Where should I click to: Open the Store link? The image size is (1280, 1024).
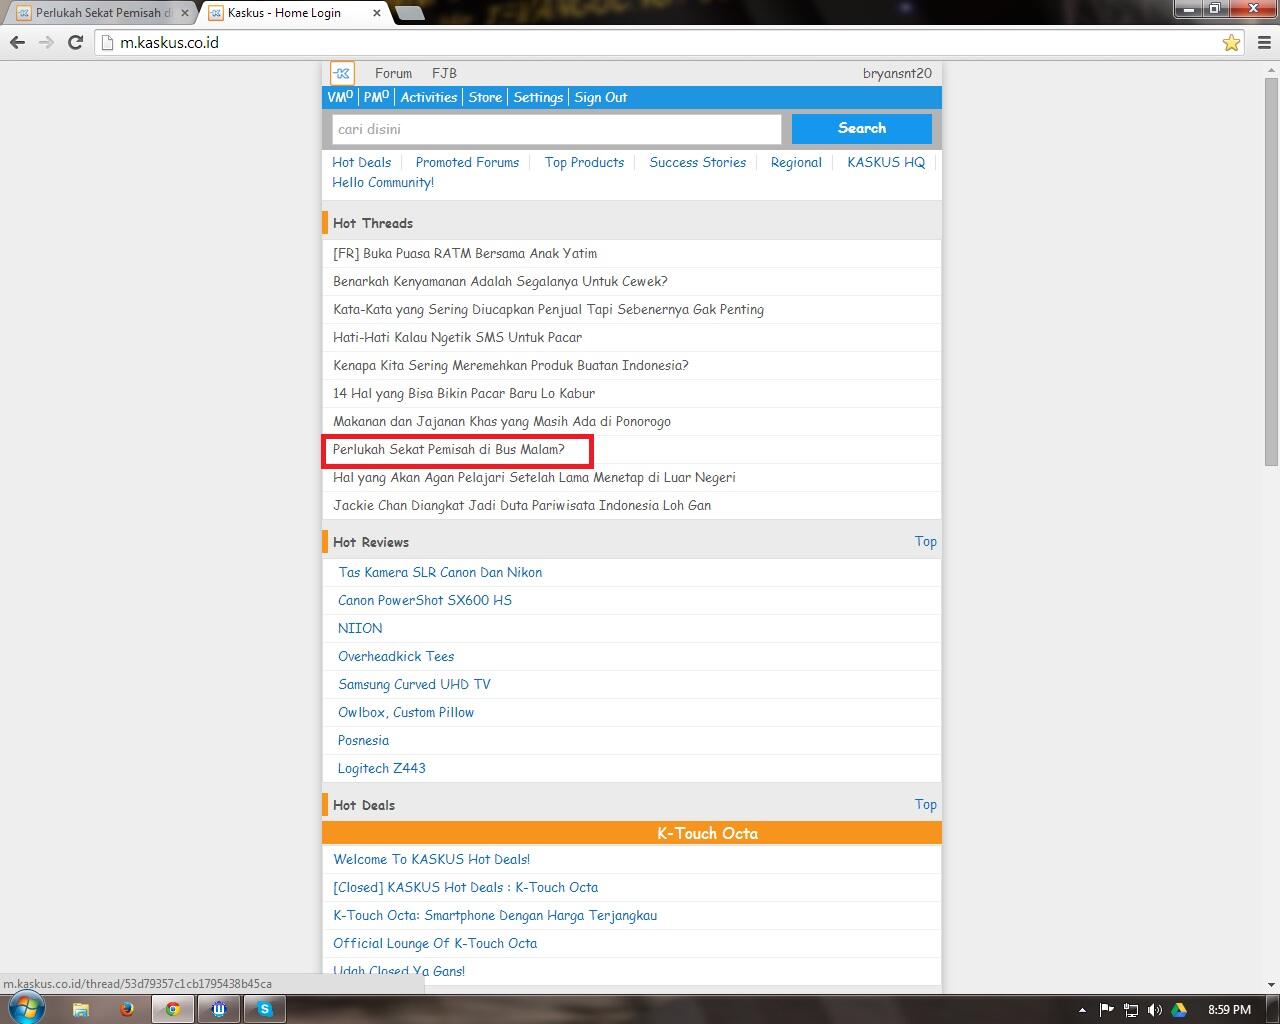point(485,97)
